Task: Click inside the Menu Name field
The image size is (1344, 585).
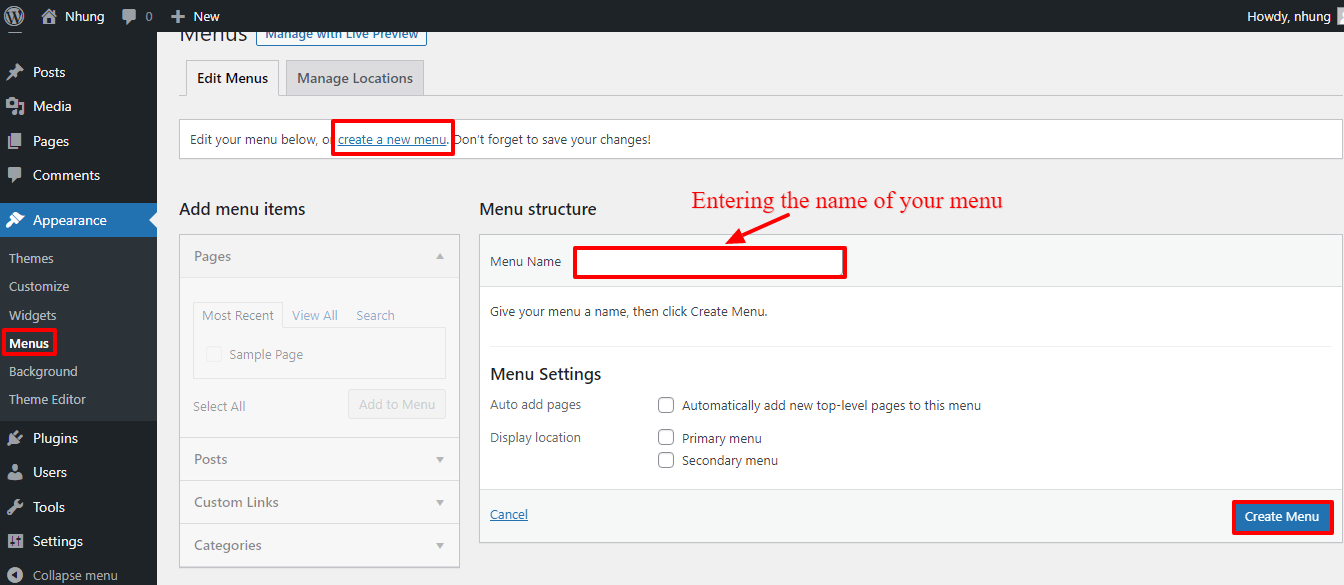Action: (x=709, y=262)
